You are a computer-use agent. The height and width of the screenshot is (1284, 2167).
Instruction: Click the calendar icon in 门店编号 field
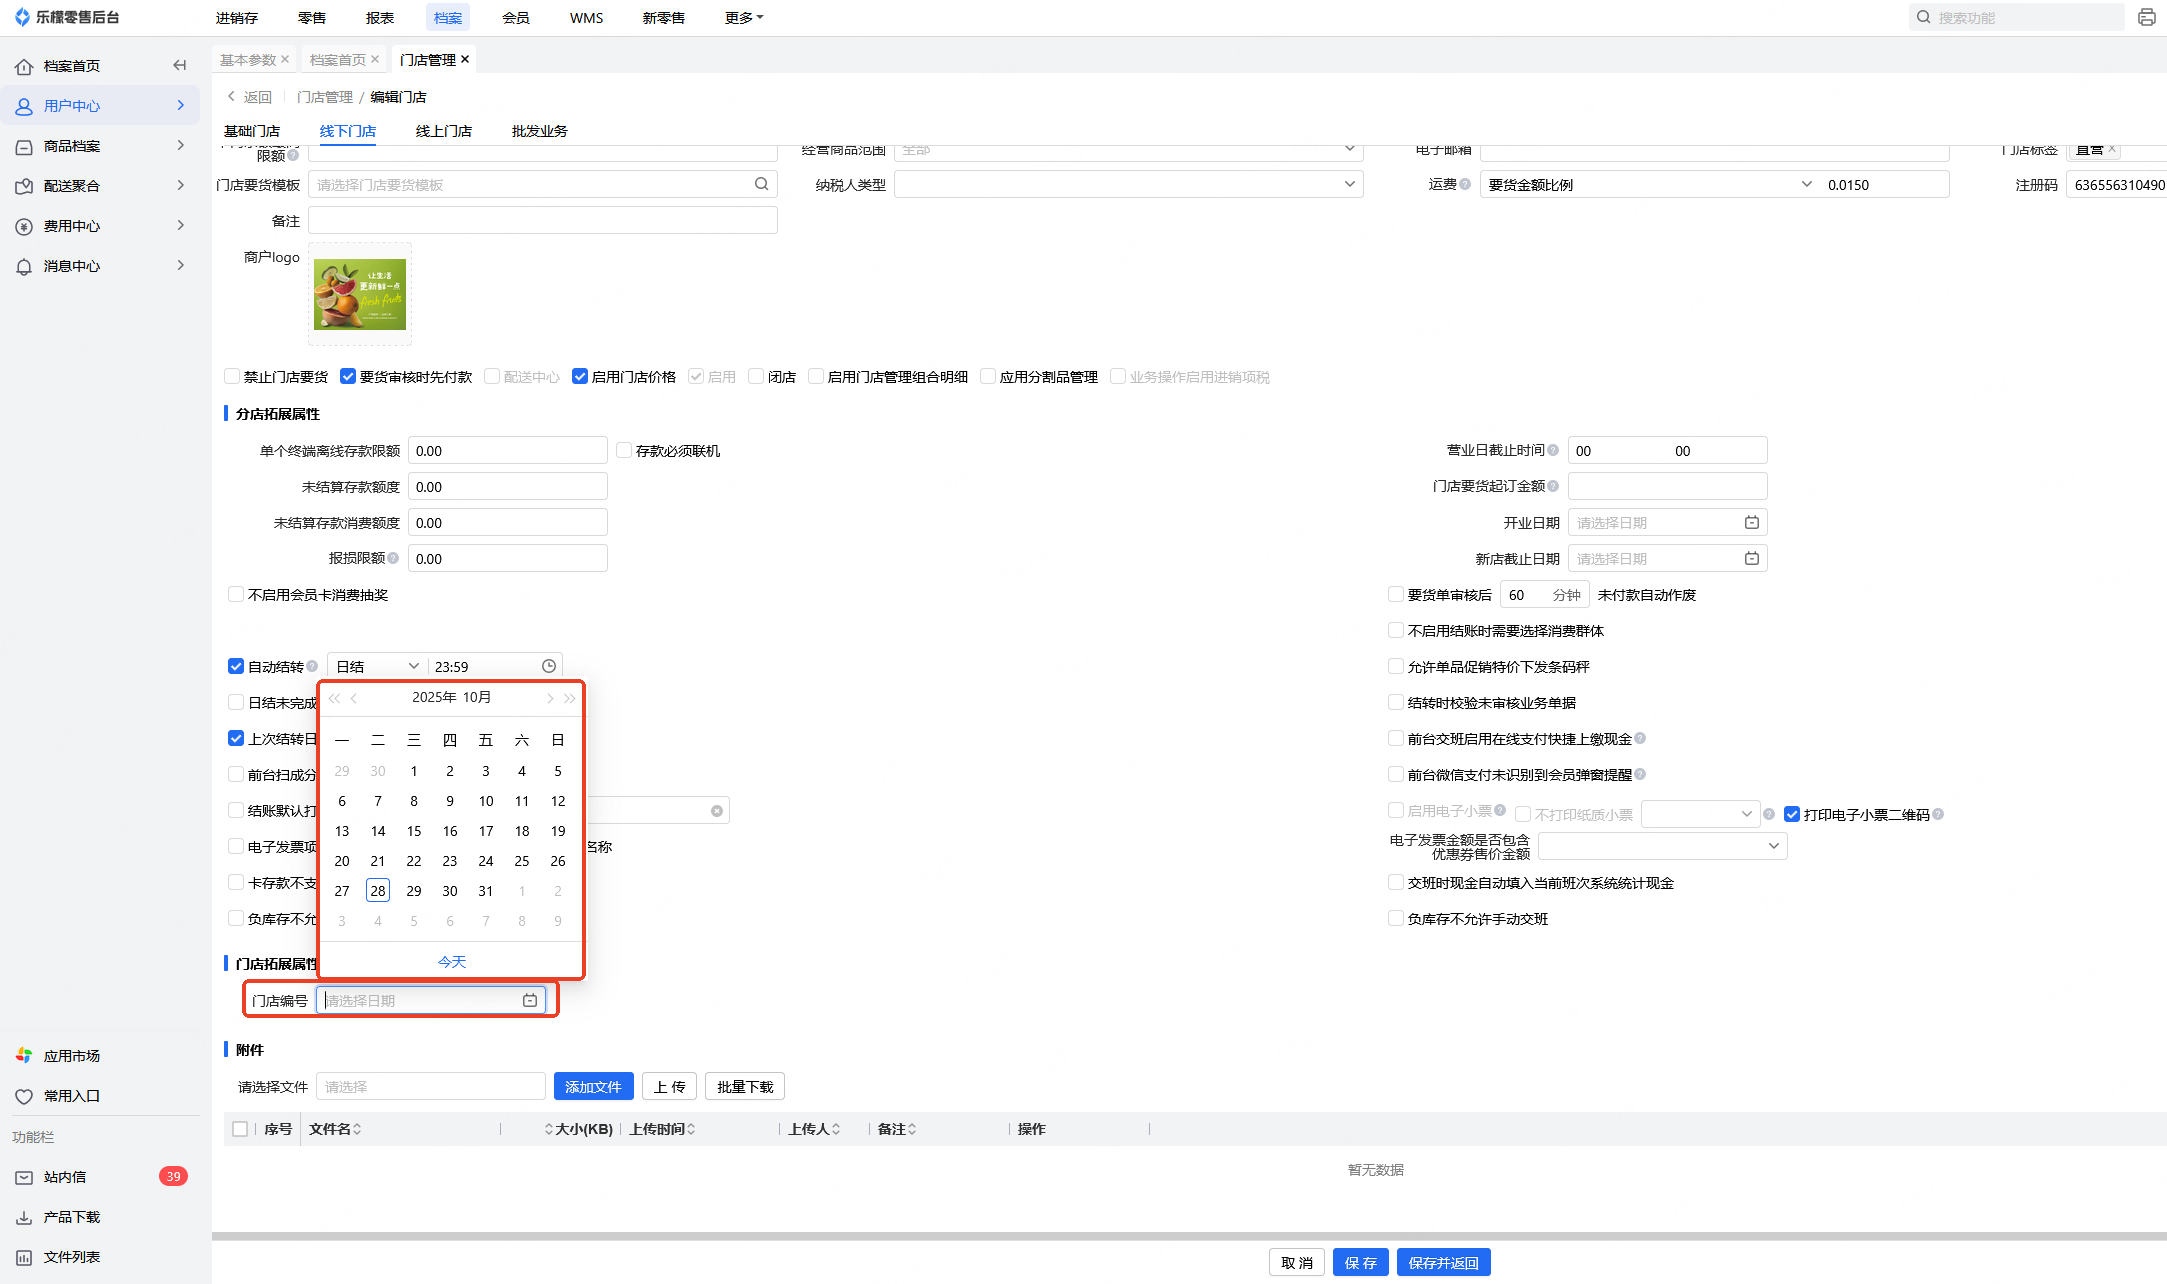pyautogui.click(x=530, y=1000)
